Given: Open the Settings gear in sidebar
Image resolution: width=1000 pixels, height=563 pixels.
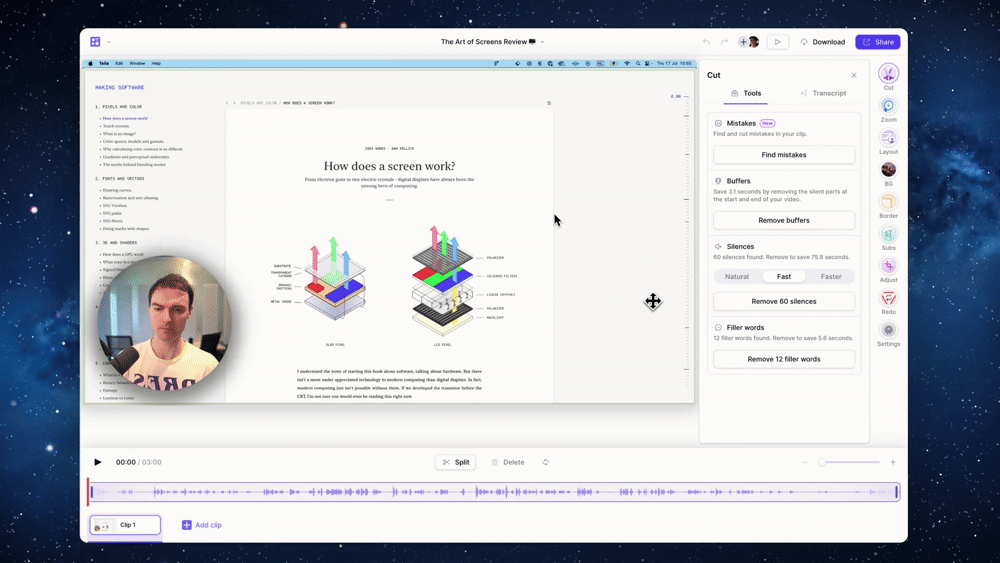Looking at the screenshot, I should (888, 333).
